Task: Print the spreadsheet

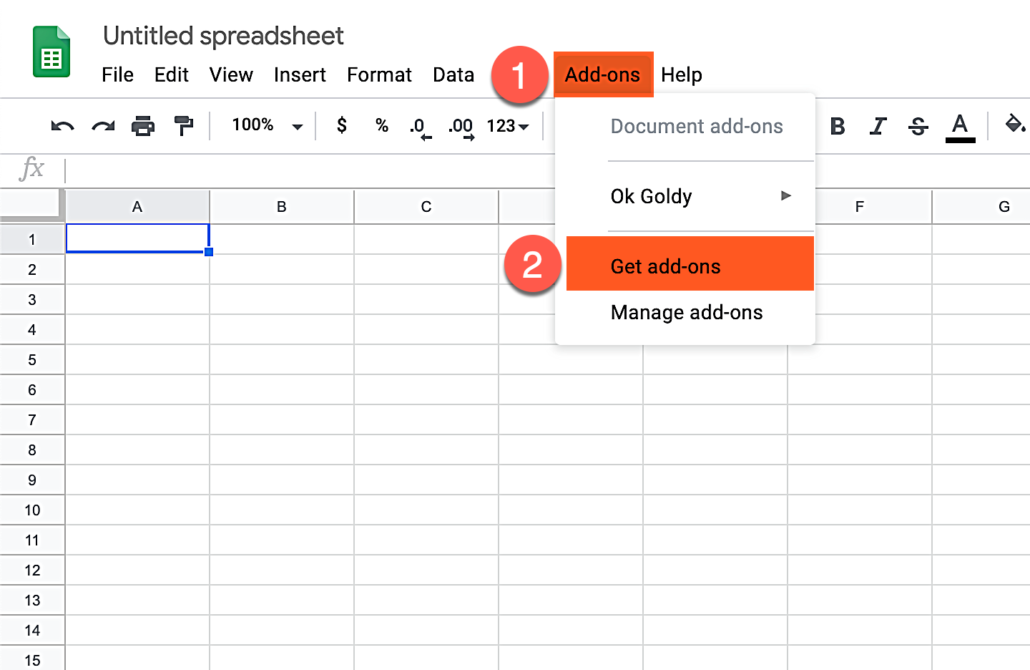Action: click(143, 125)
